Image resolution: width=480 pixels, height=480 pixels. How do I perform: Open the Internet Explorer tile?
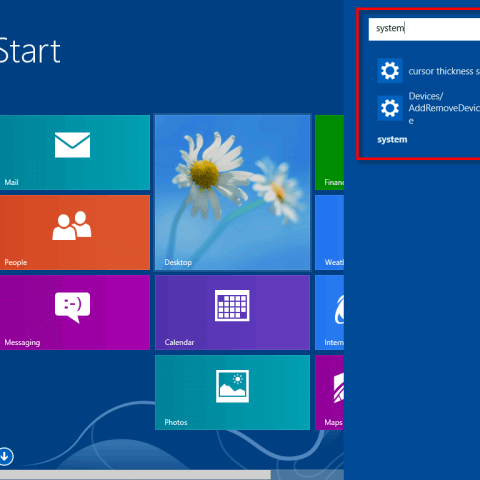click(329, 312)
